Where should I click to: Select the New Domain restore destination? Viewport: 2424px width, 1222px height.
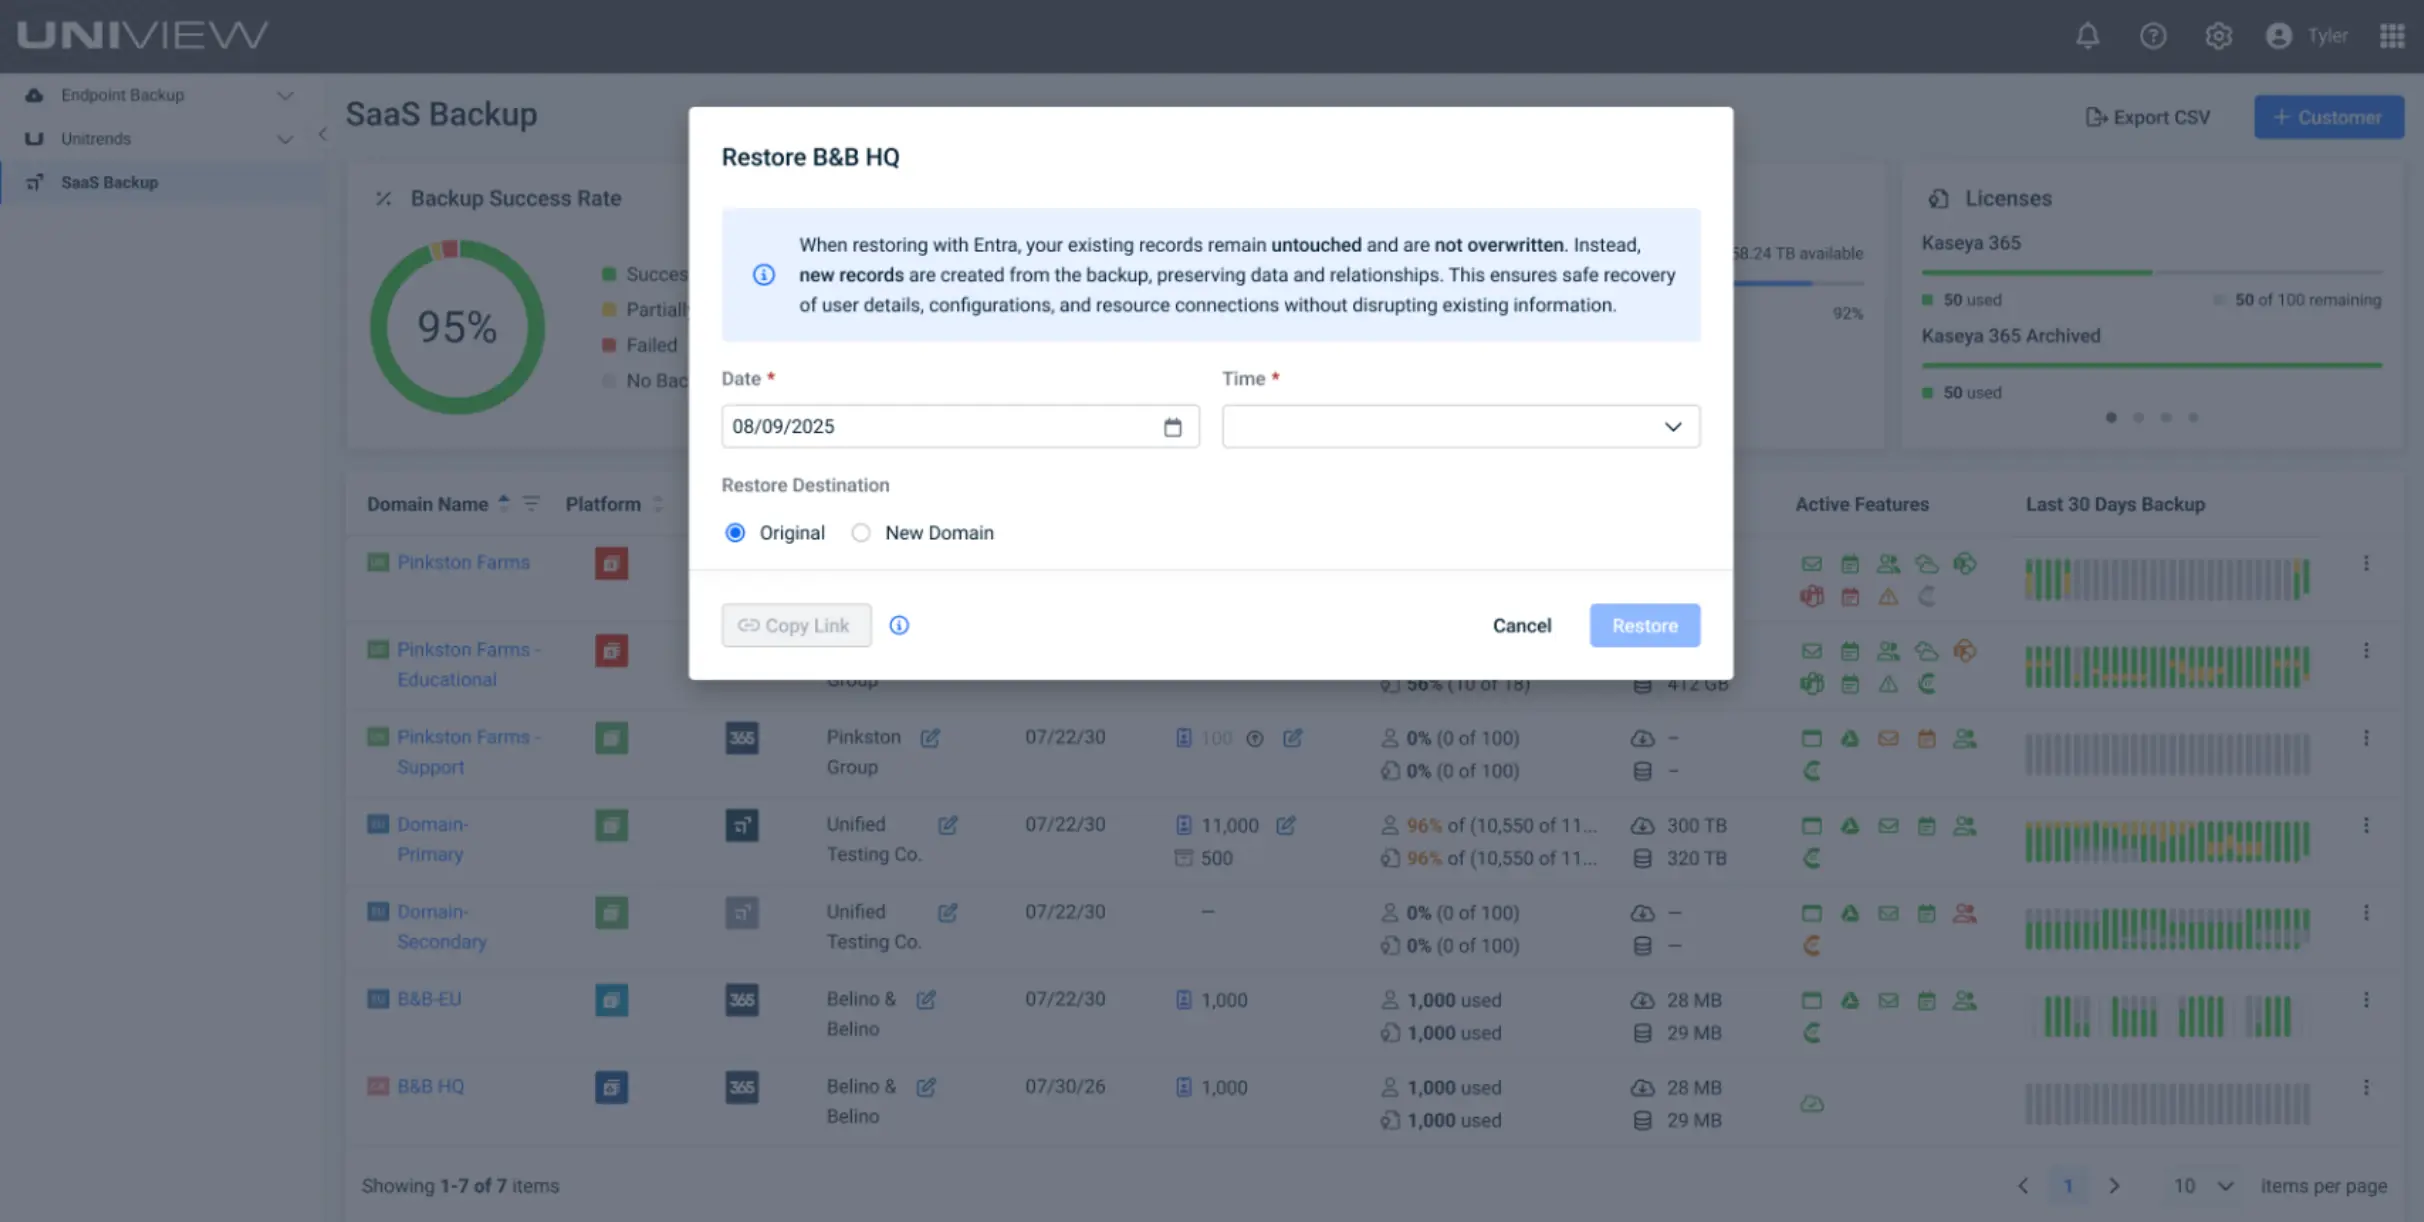(861, 533)
